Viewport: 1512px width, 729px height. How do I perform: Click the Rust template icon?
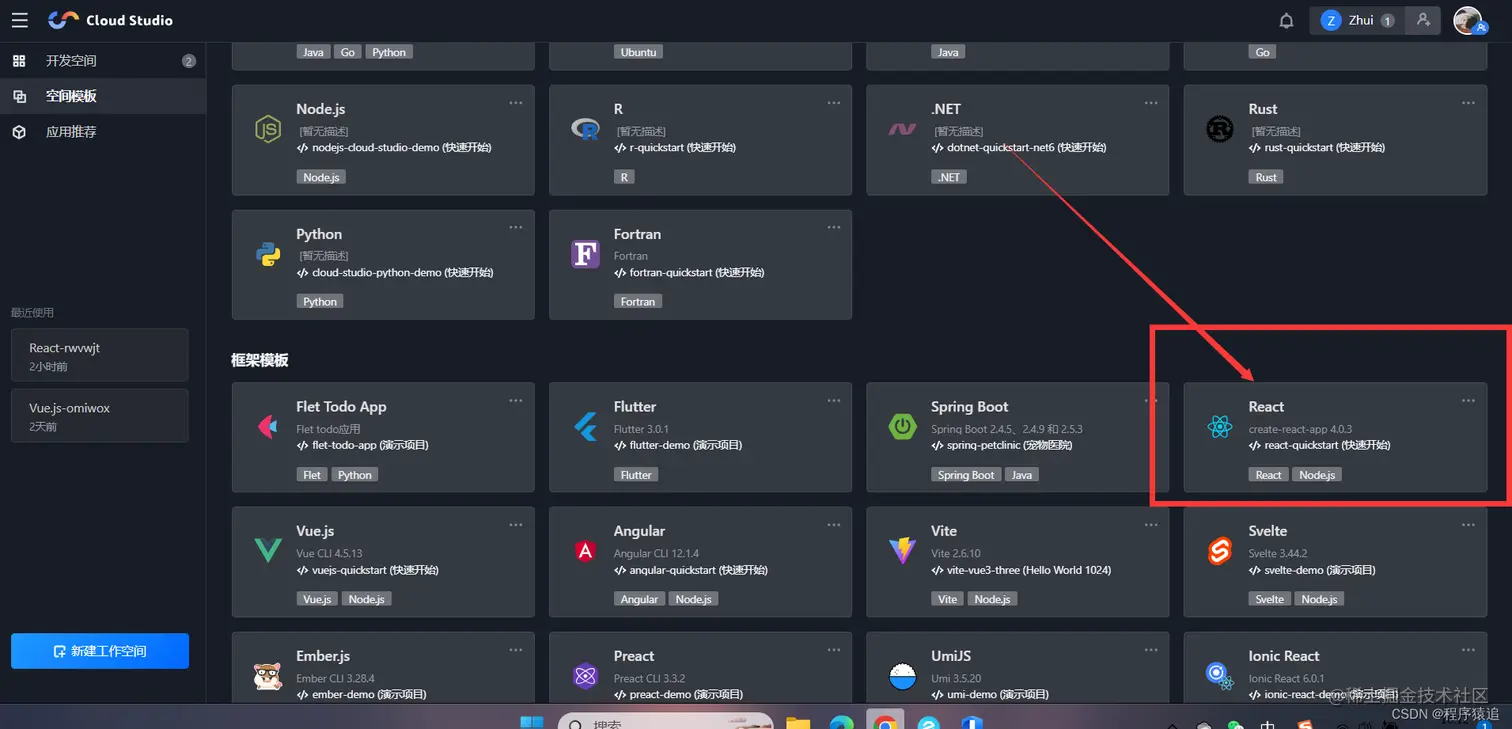[1219, 129]
